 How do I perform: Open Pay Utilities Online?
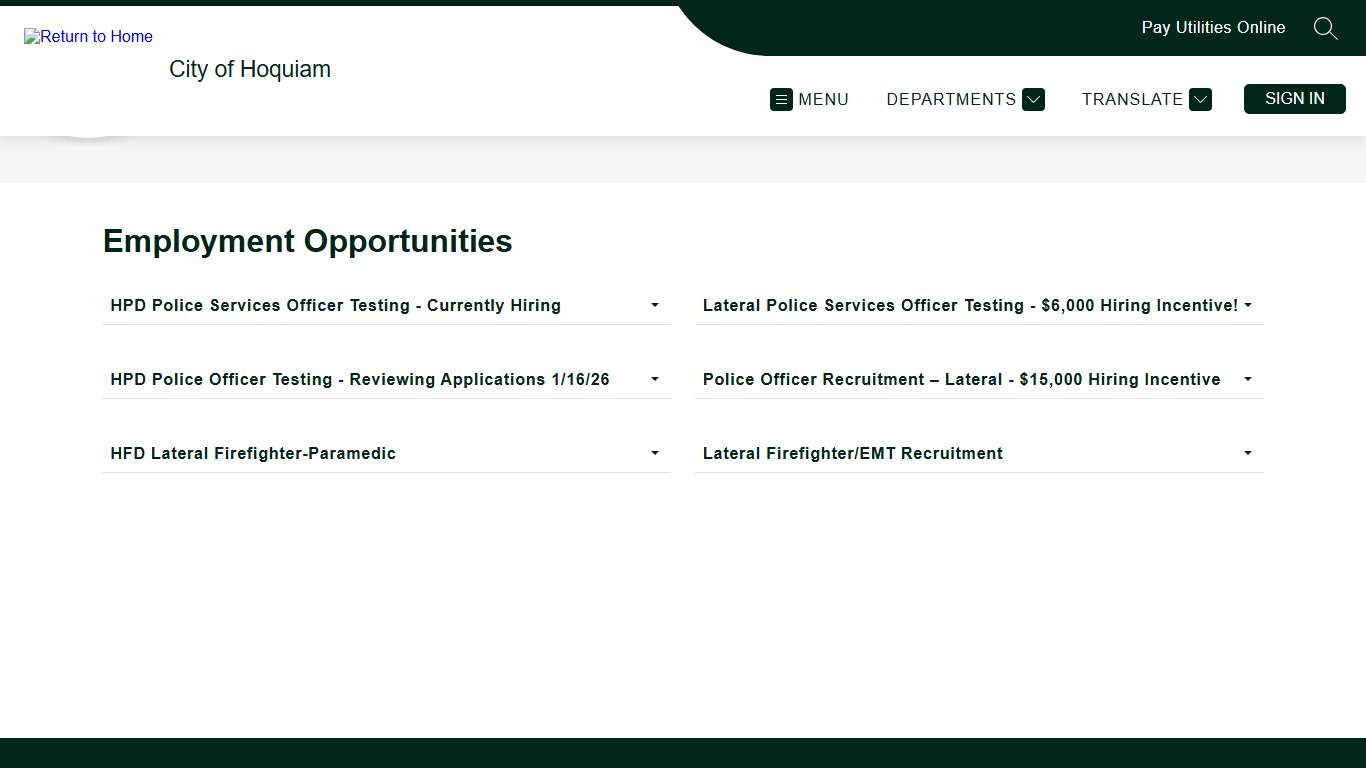(x=1213, y=27)
